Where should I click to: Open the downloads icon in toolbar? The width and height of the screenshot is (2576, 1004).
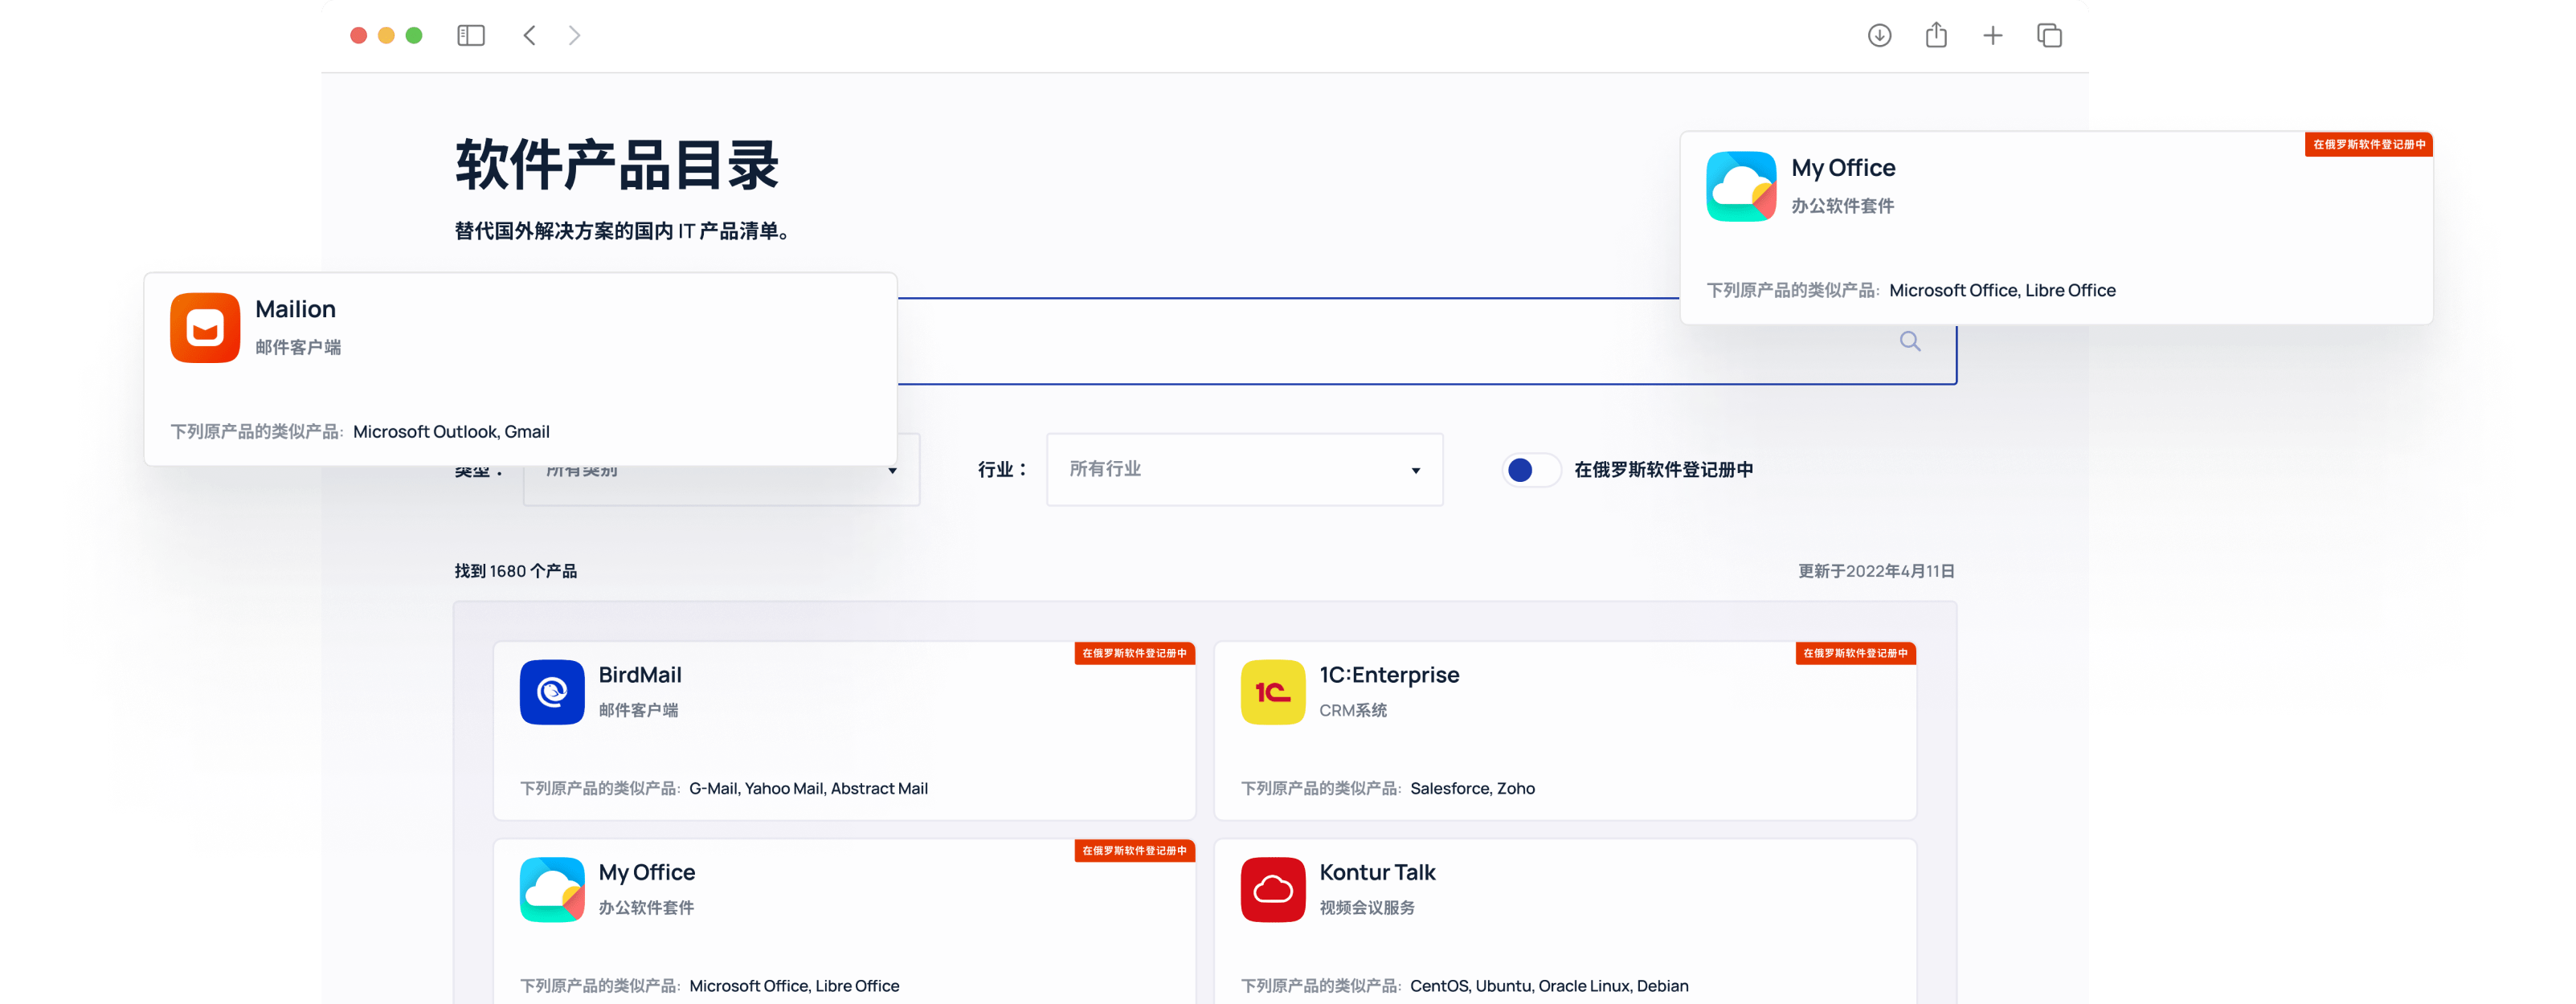point(1879,35)
